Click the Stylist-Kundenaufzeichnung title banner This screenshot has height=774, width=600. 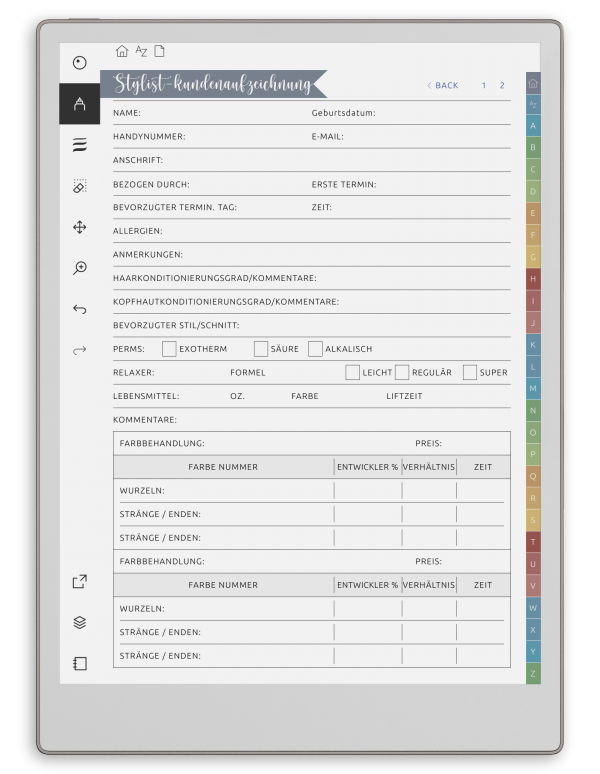tap(213, 84)
